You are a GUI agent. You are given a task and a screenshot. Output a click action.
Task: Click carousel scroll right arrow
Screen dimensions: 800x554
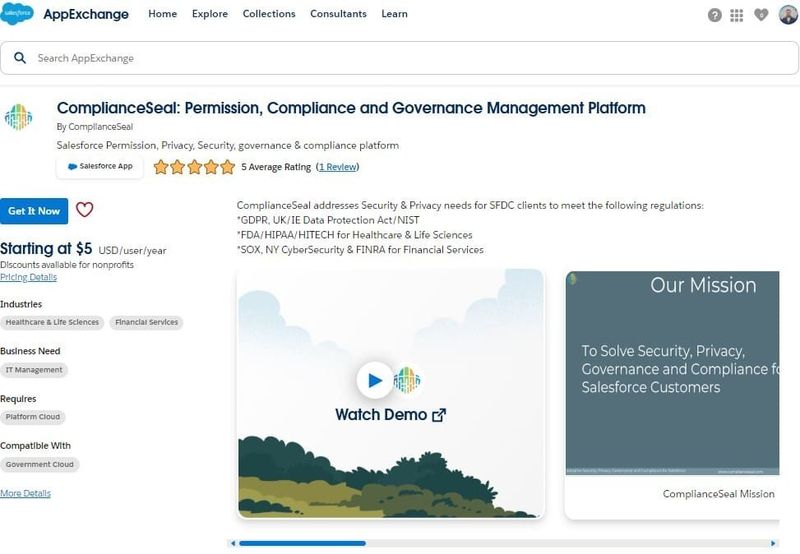(x=773, y=543)
